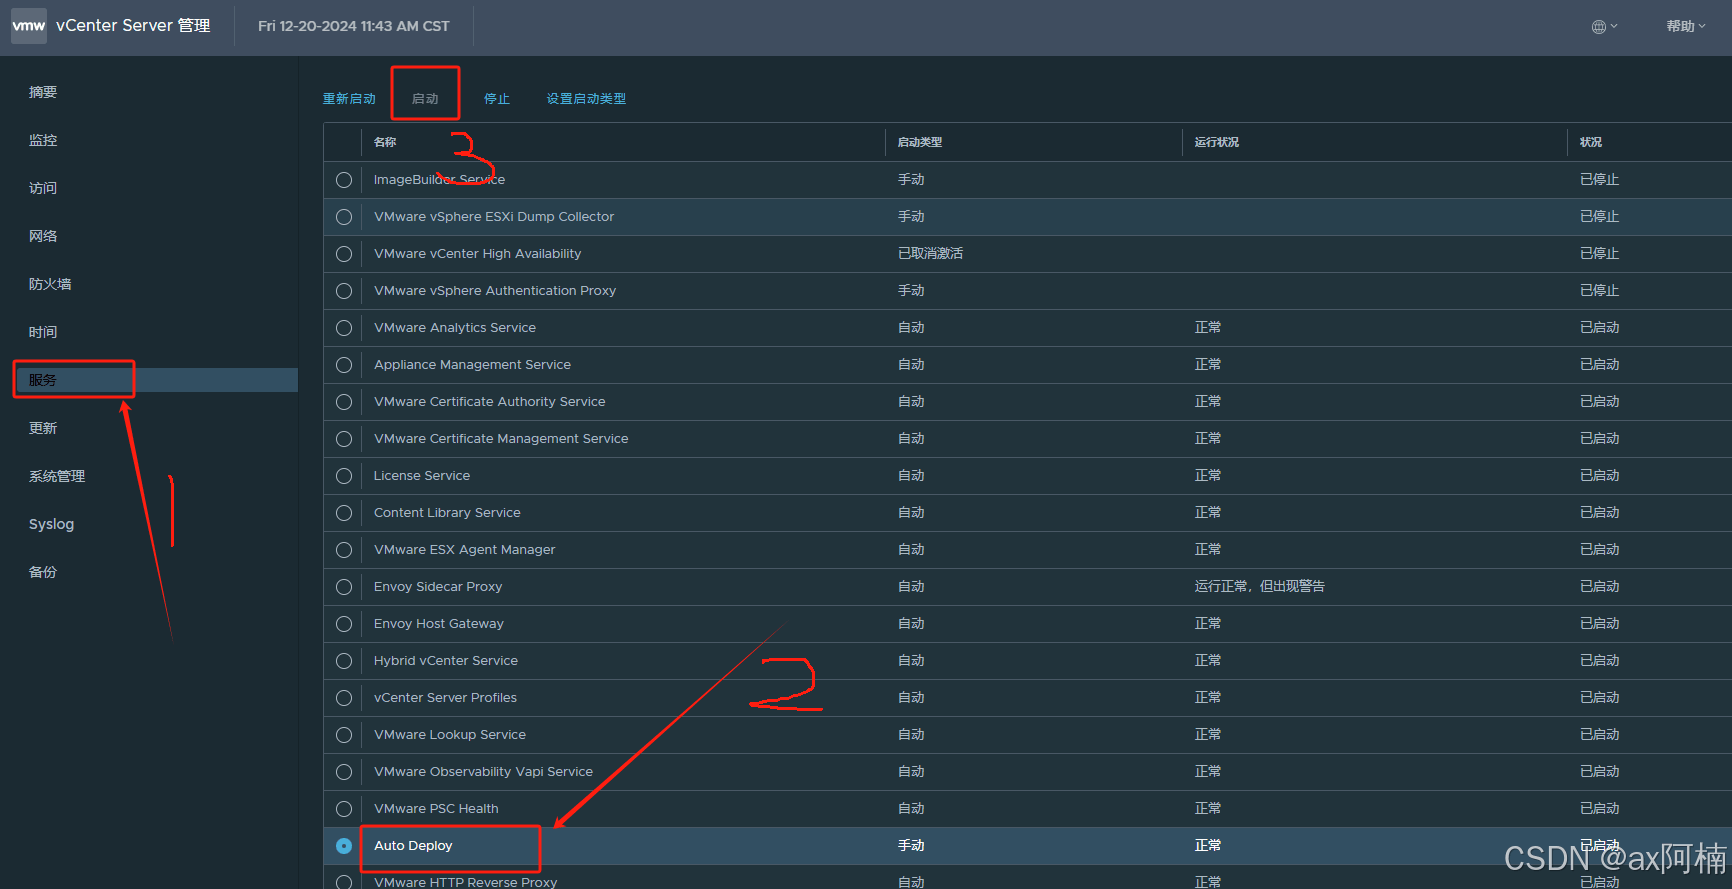Screen dimensions: 1732x889
Task: Pick the Envoy Host Gateway radio button
Action: pos(344,624)
